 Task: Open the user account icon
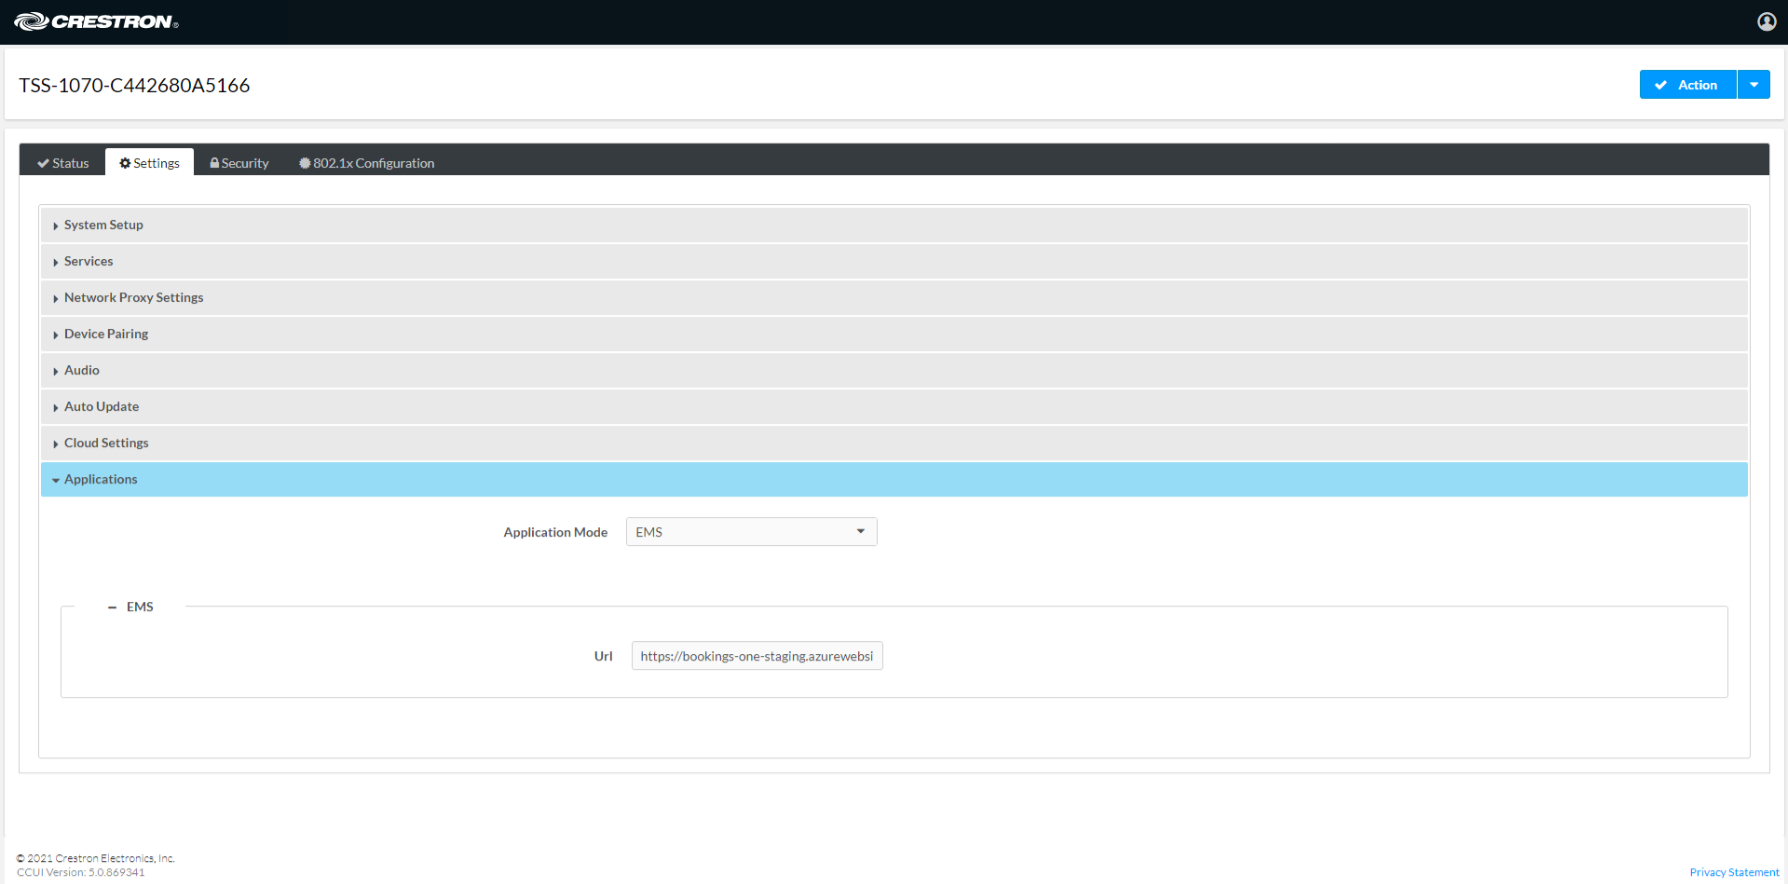click(1766, 22)
